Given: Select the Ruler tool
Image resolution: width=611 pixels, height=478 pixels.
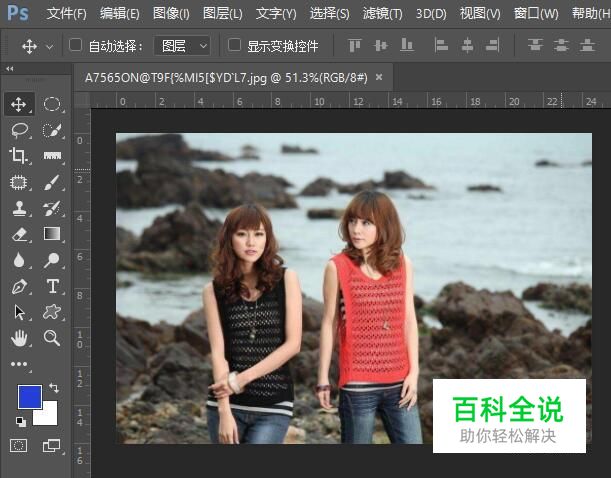Looking at the screenshot, I should [x=52, y=156].
